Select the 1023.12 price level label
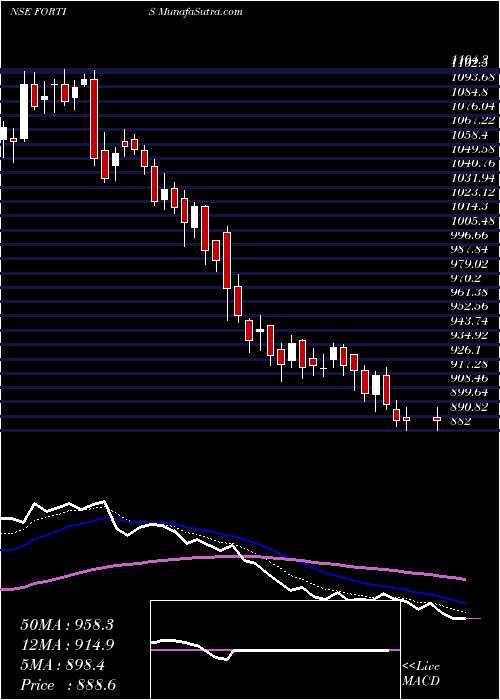Viewport: 500px width, 700px height. tap(473, 192)
